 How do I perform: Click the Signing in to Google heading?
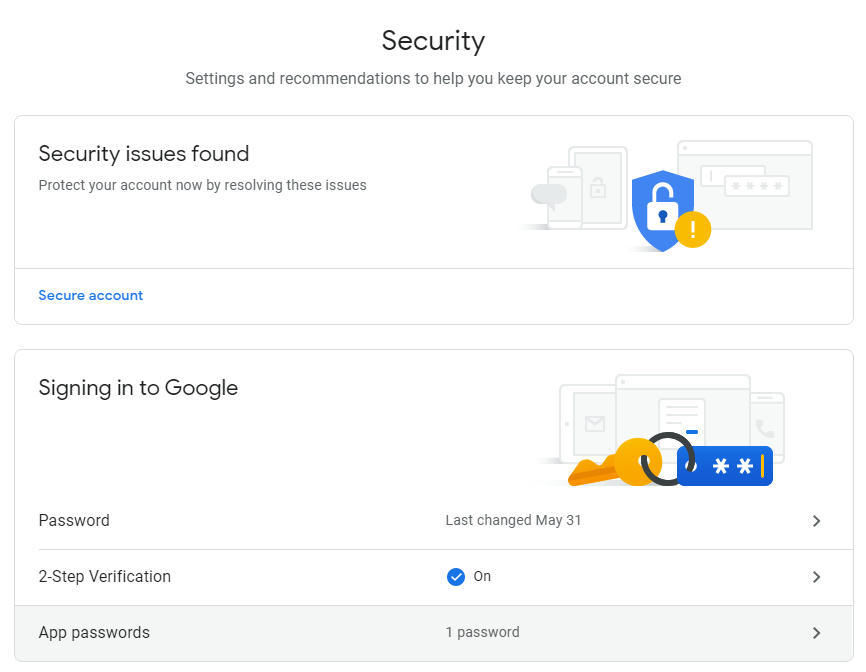[x=138, y=388]
